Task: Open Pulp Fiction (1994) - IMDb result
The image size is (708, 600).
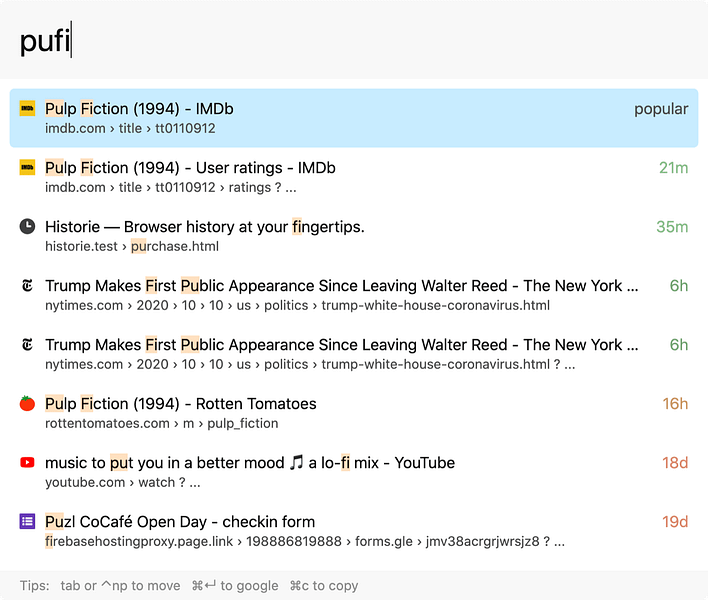Action: (139, 109)
